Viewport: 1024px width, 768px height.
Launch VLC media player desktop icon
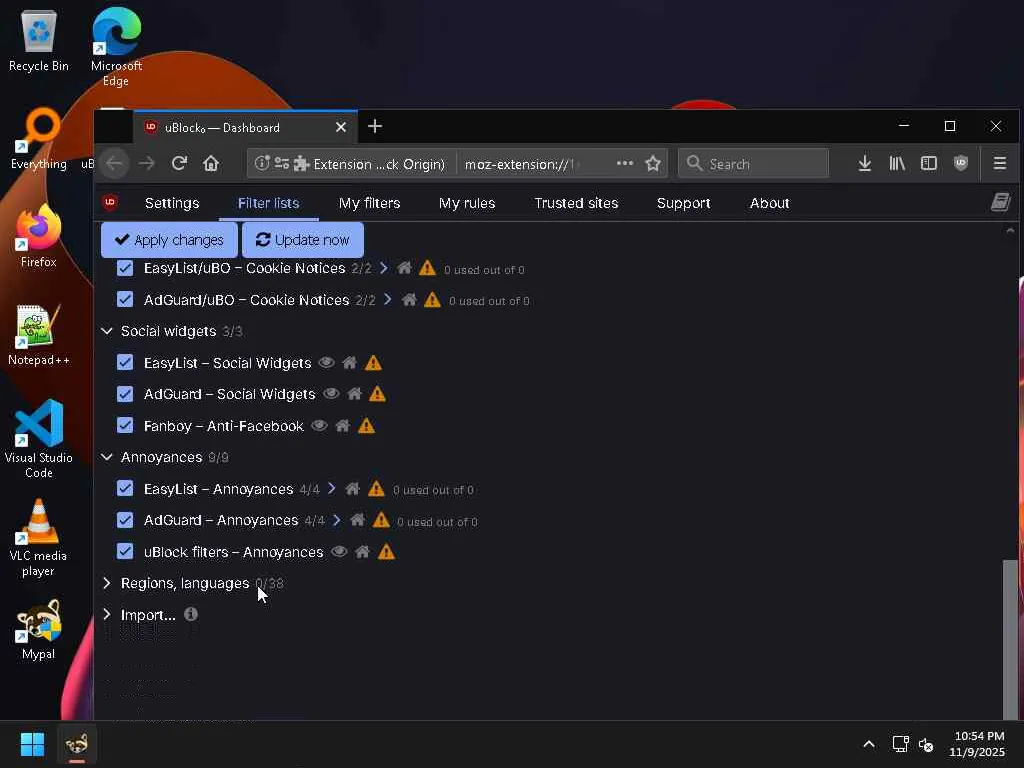(39, 537)
